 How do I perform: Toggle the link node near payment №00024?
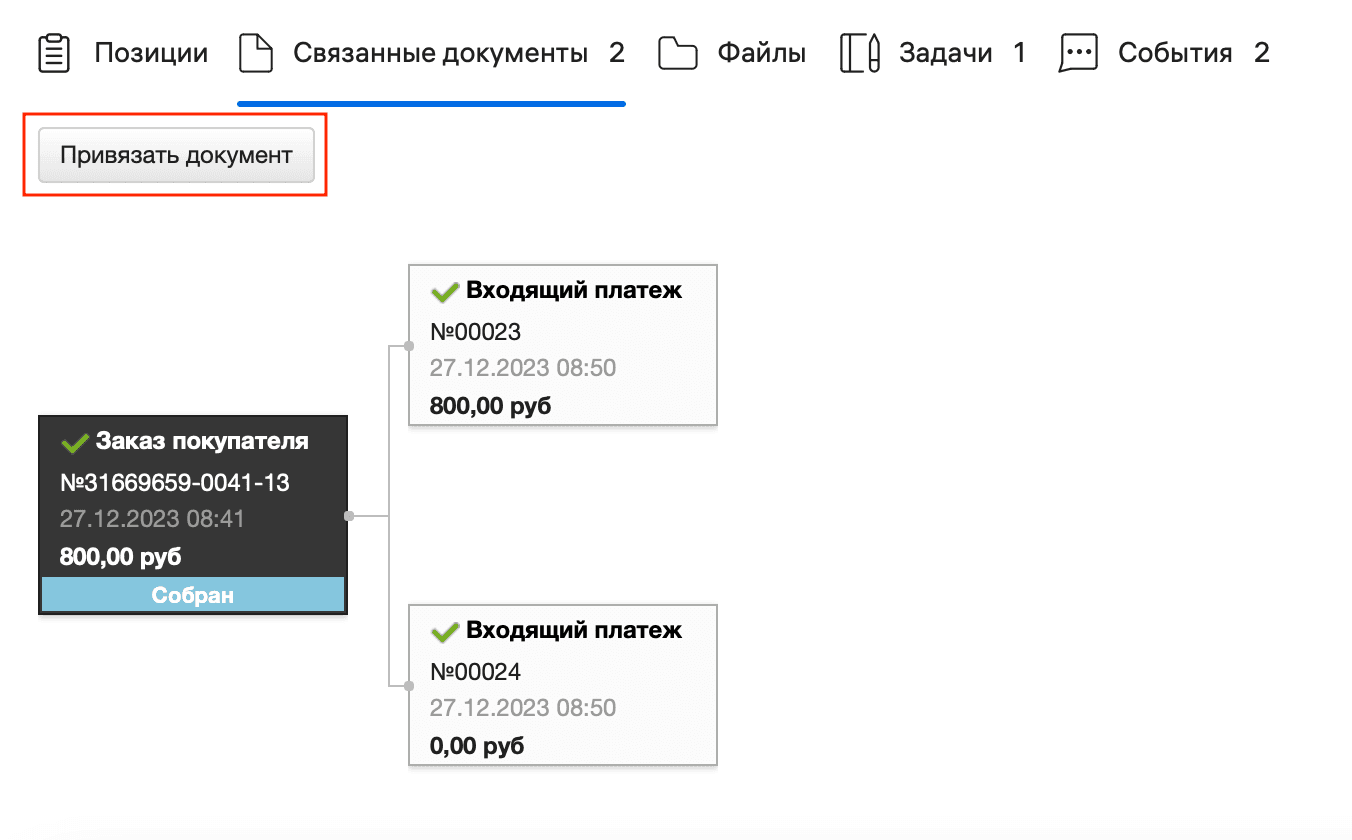click(x=407, y=685)
